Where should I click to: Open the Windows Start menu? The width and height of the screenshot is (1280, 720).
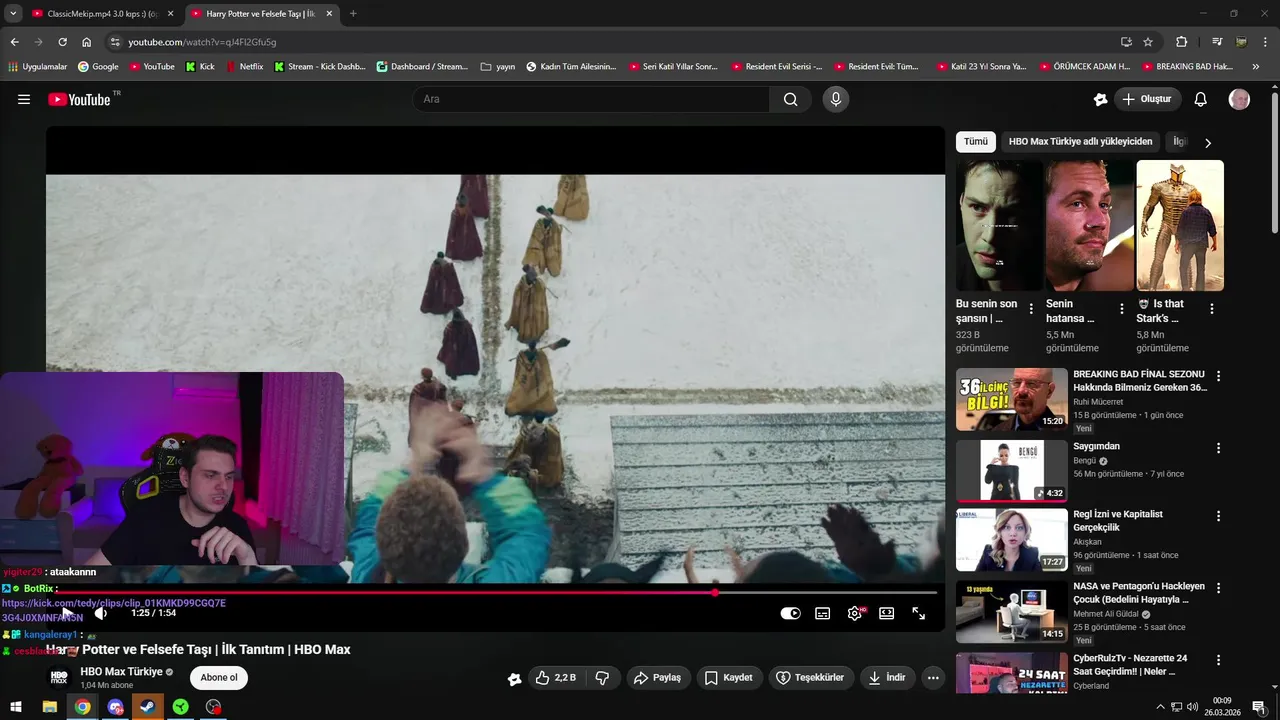click(16, 706)
